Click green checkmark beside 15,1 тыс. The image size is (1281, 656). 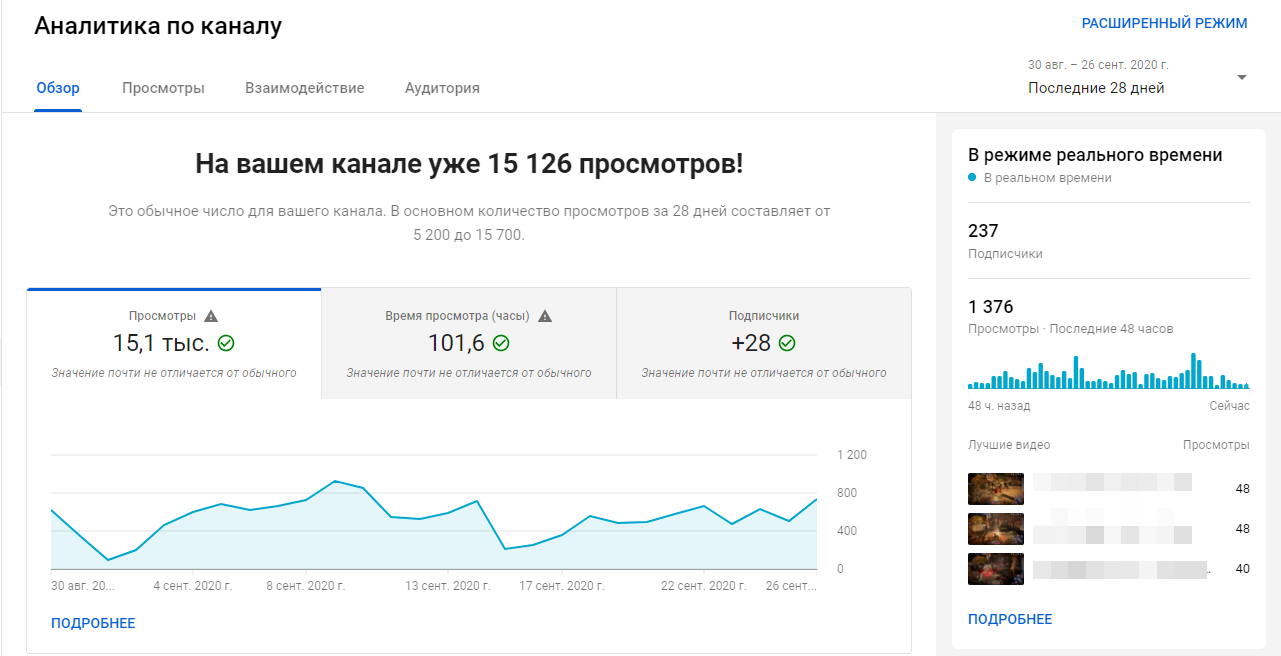(226, 343)
